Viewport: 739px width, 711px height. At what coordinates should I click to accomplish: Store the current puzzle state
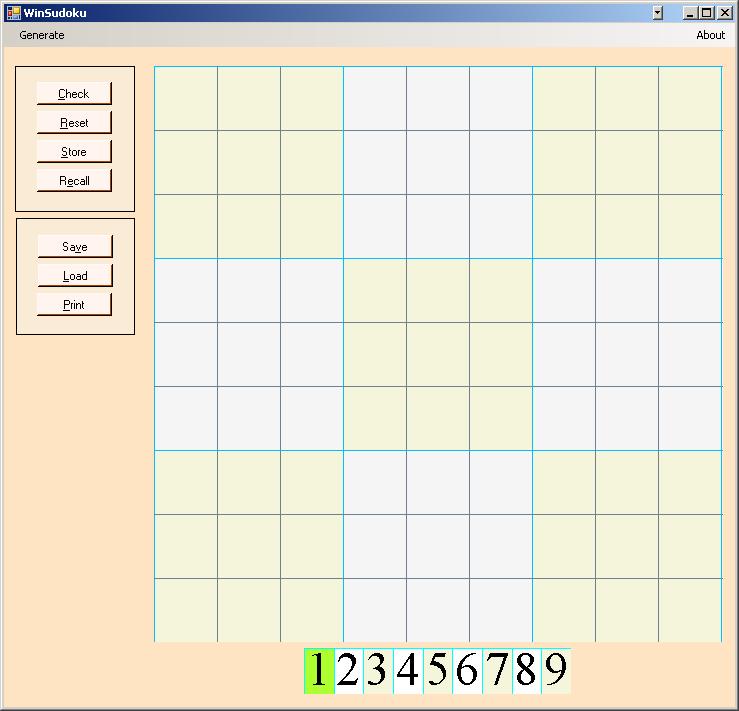(x=74, y=152)
